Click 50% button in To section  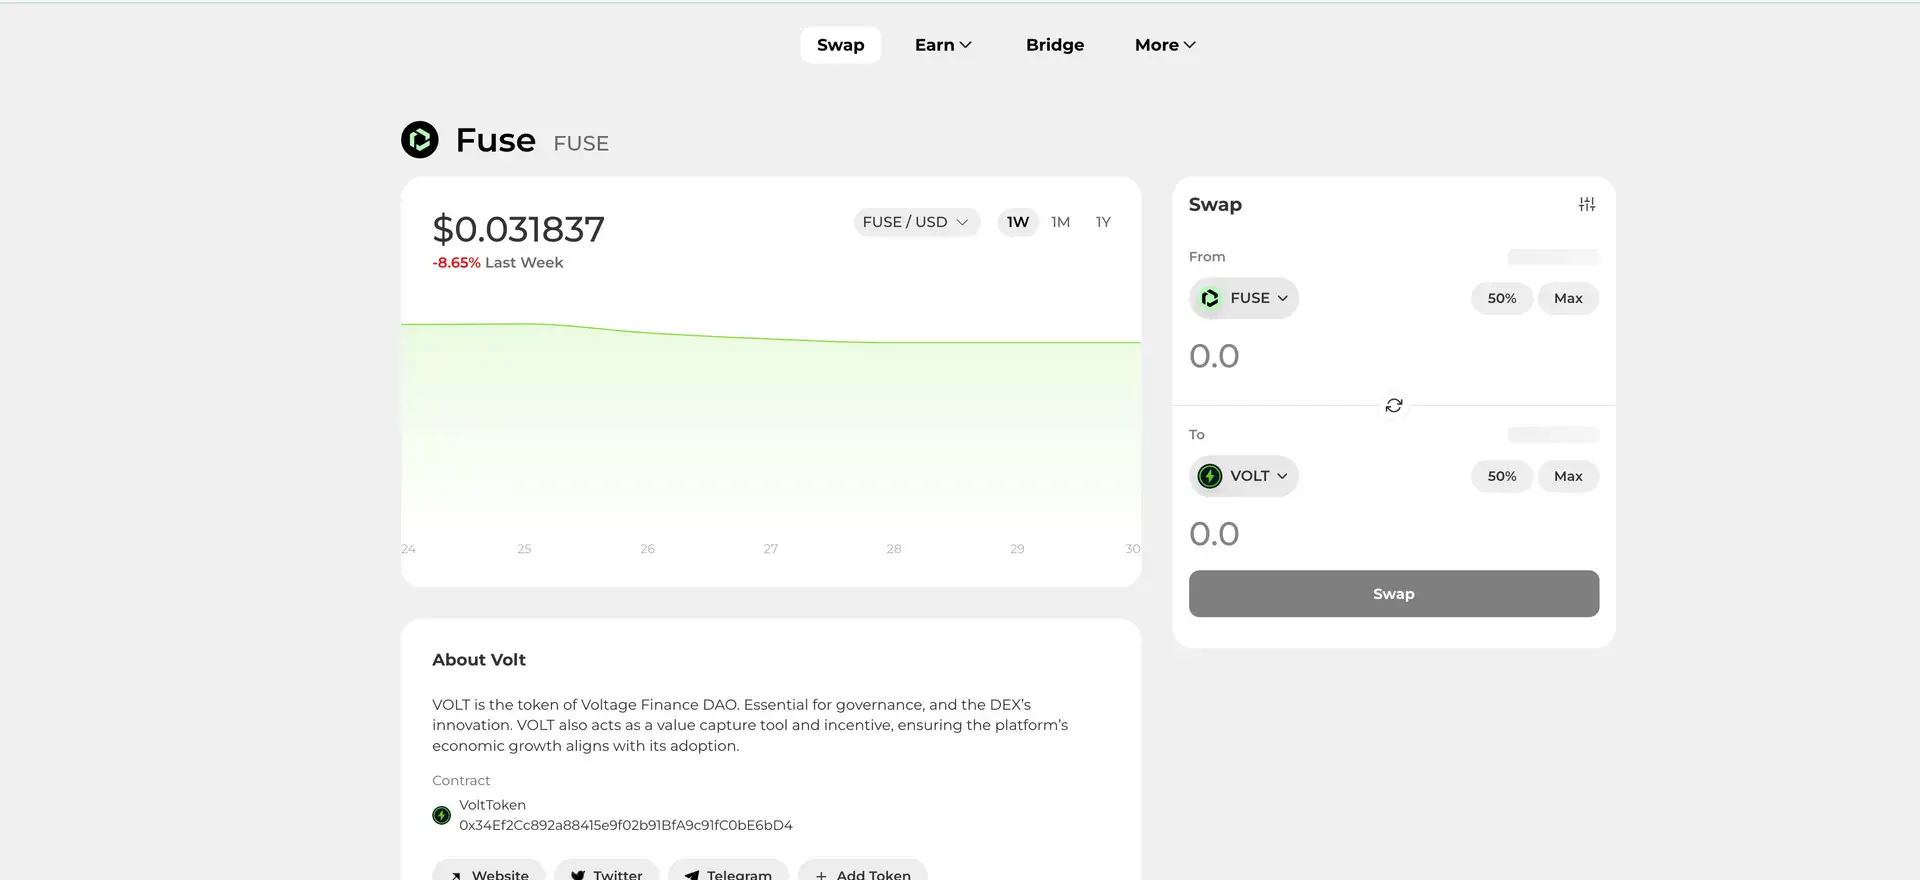(x=1502, y=476)
